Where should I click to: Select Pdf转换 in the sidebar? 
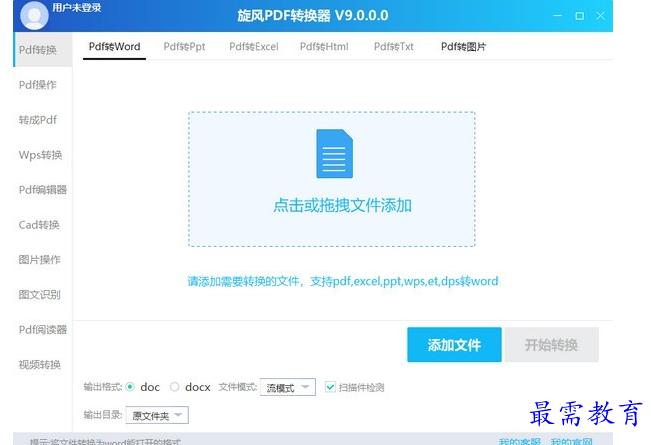pyautogui.click(x=43, y=50)
